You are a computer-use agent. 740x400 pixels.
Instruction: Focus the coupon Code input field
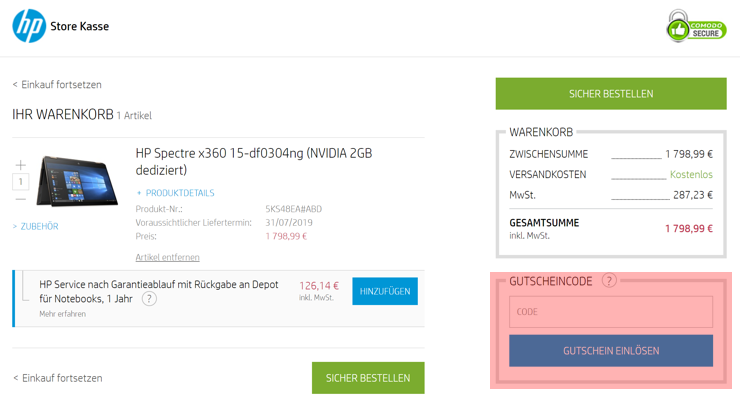(611, 312)
